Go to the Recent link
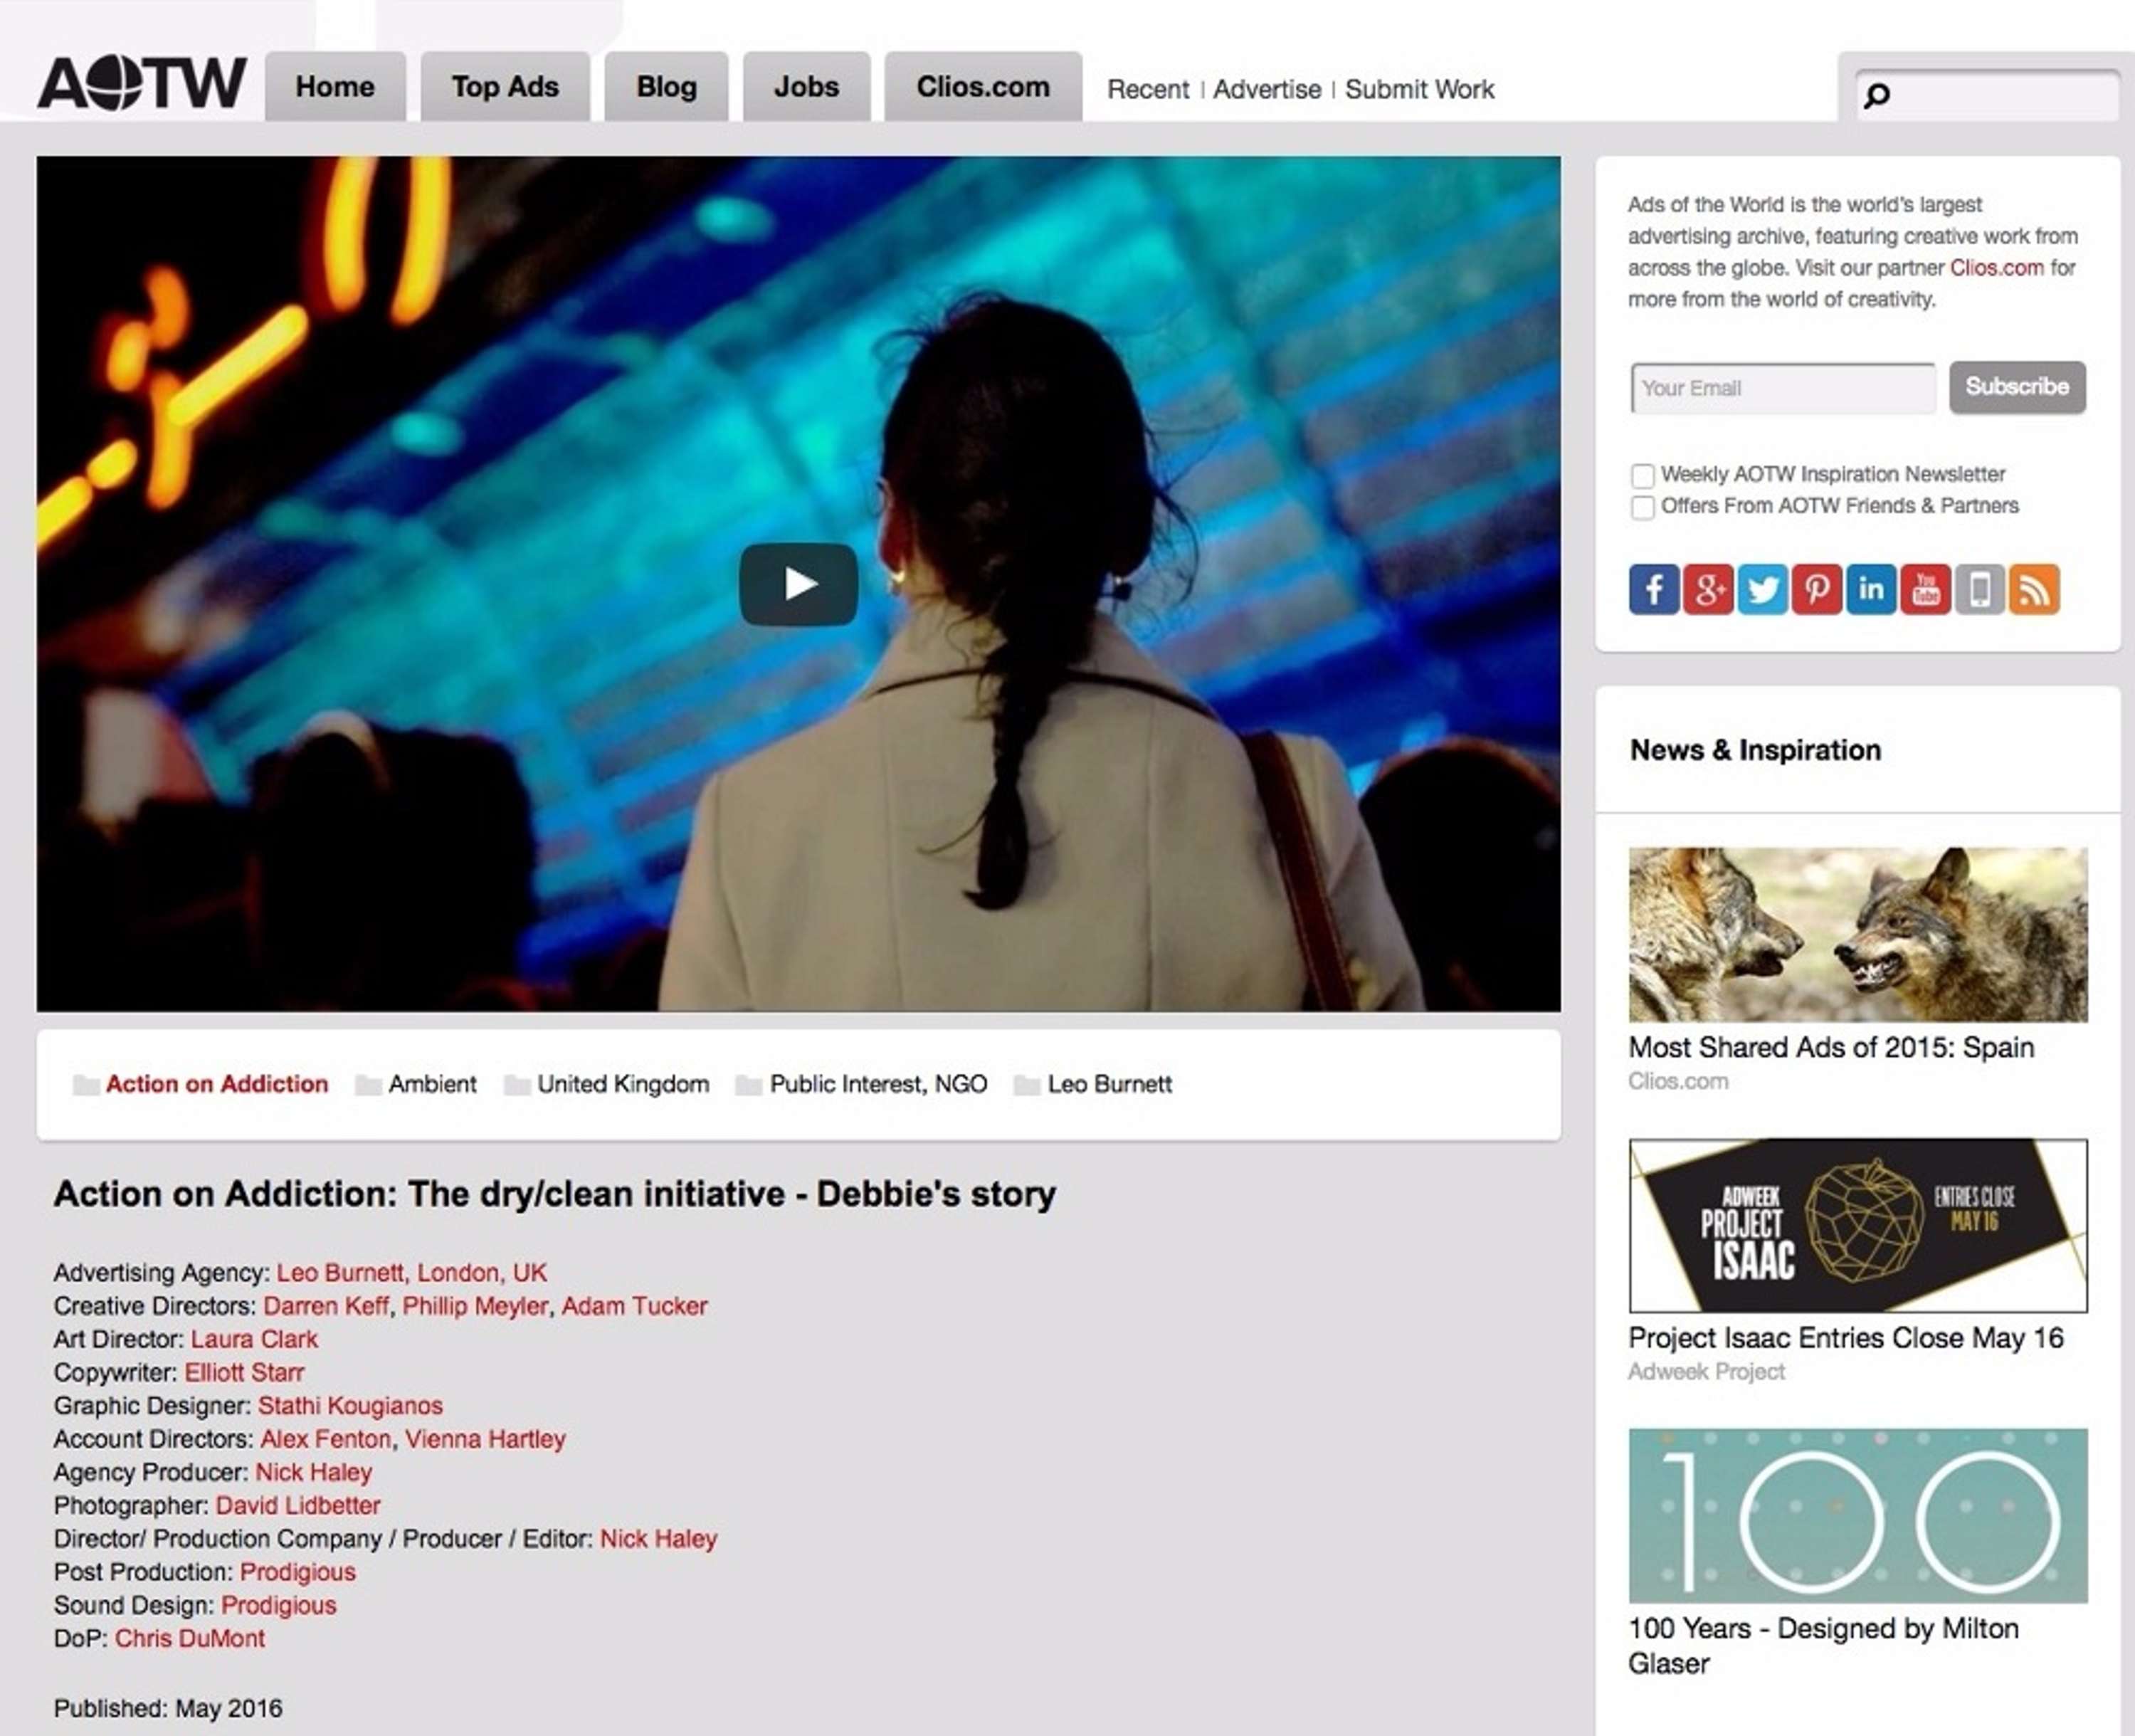This screenshot has height=1736, width=2135. [1148, 90]
